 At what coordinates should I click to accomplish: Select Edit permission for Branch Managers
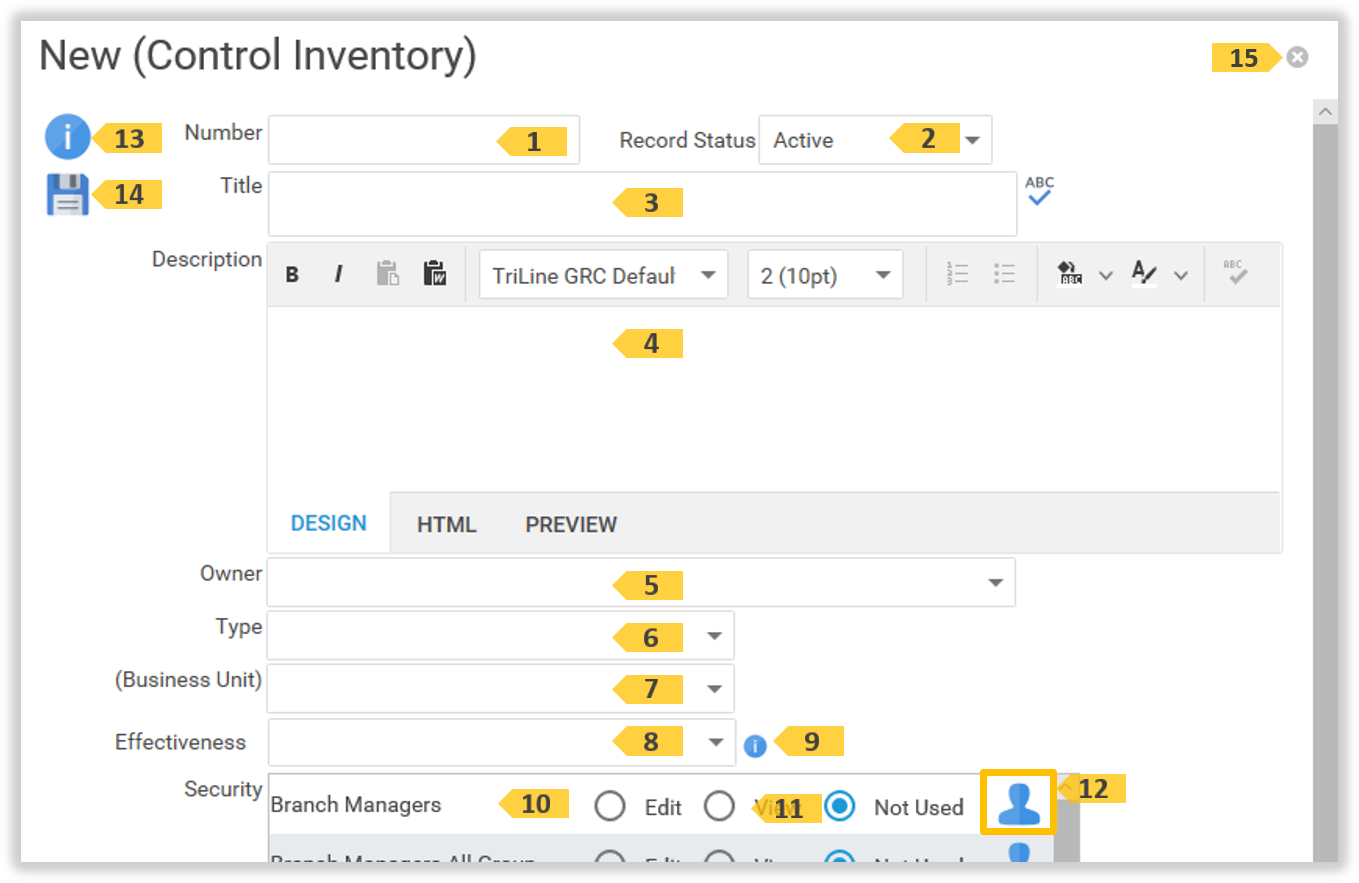coord(610,806)
